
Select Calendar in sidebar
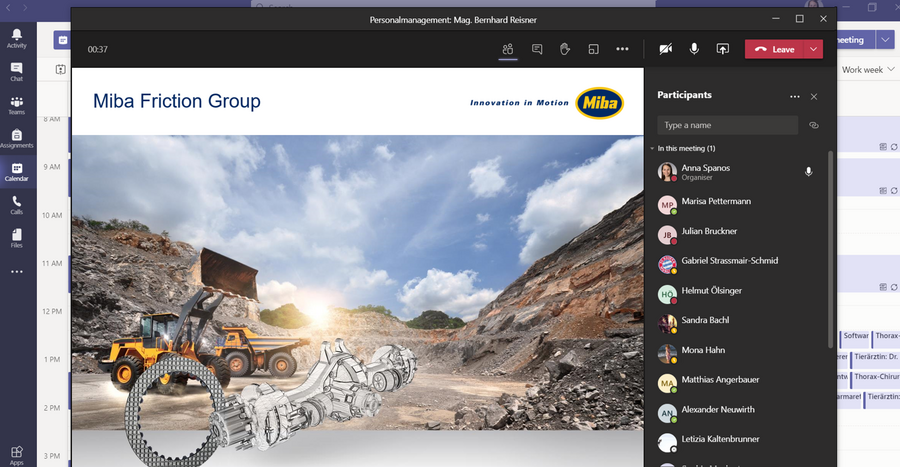click(17, 172)
